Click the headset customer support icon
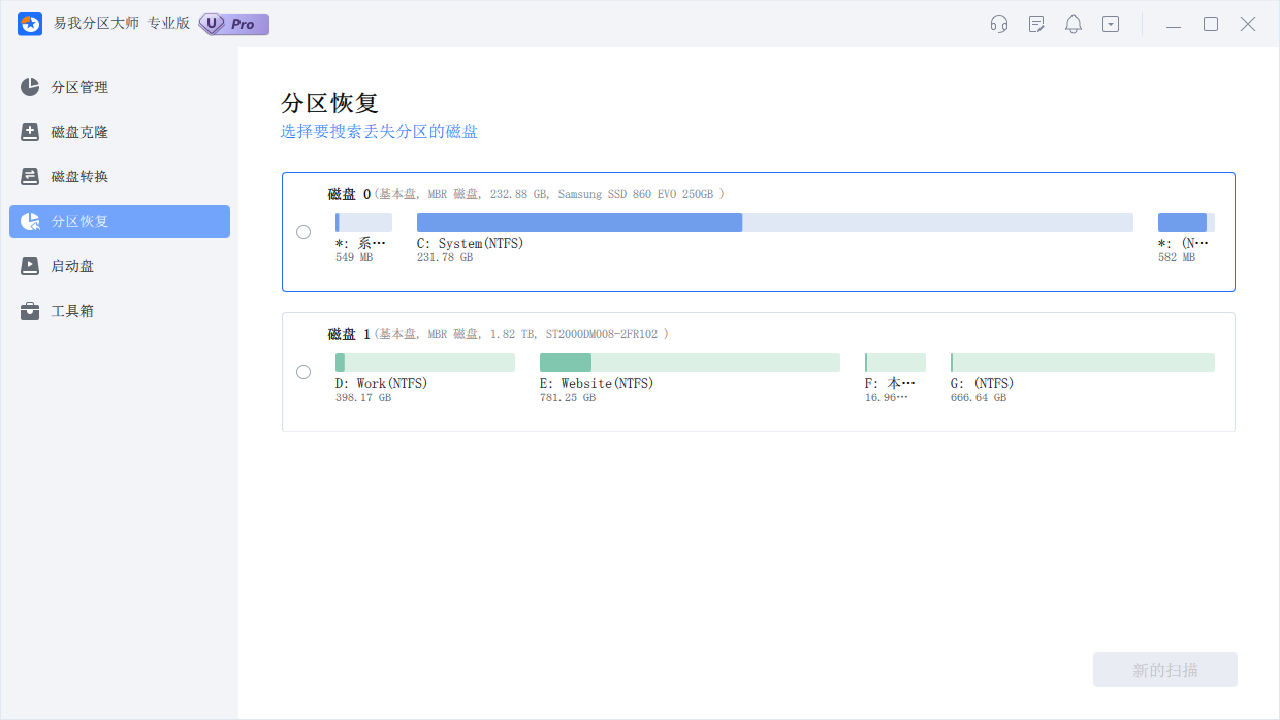 (998, 23)
